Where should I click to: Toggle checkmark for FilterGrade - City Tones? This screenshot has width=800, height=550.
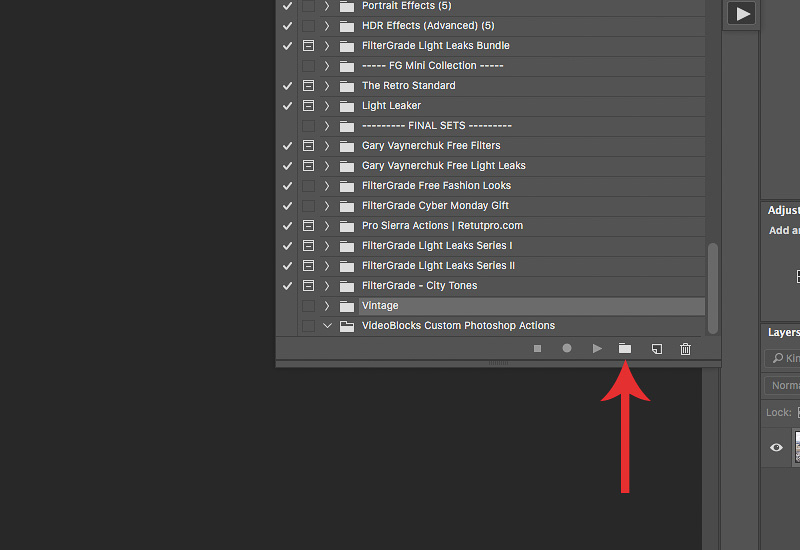287,286
